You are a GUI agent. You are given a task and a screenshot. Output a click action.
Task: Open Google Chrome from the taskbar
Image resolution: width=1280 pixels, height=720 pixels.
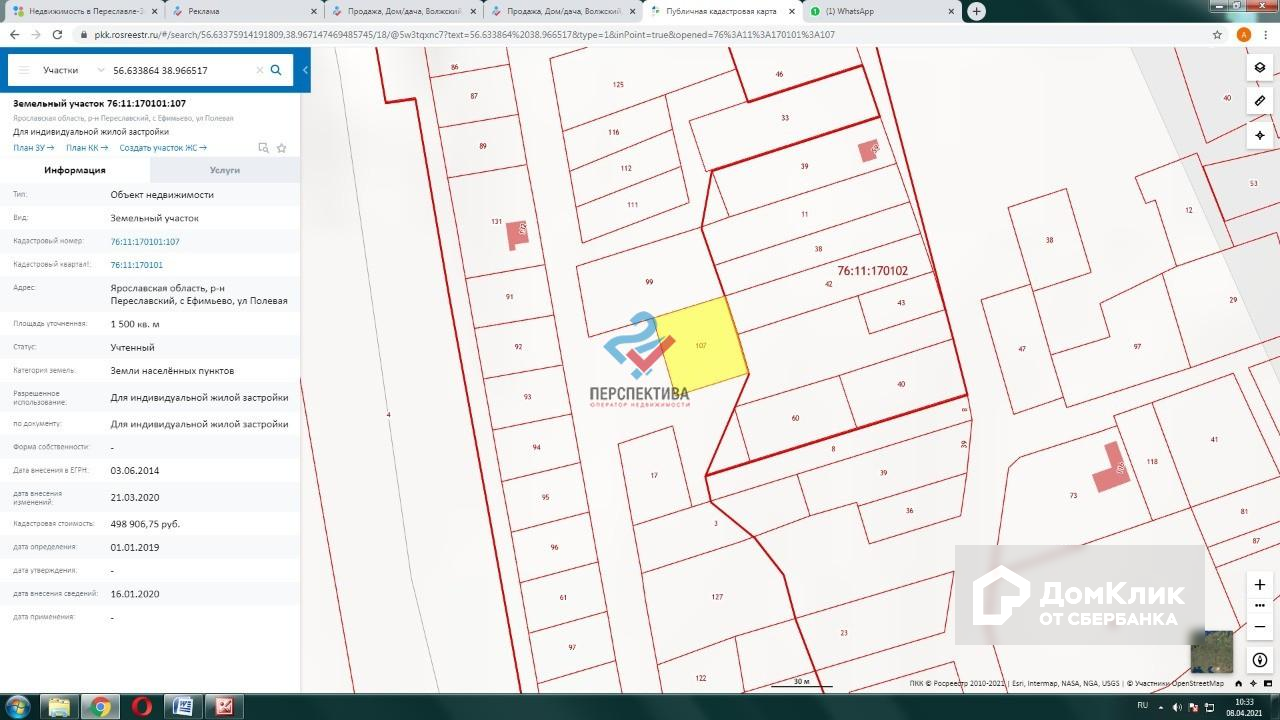100,707
